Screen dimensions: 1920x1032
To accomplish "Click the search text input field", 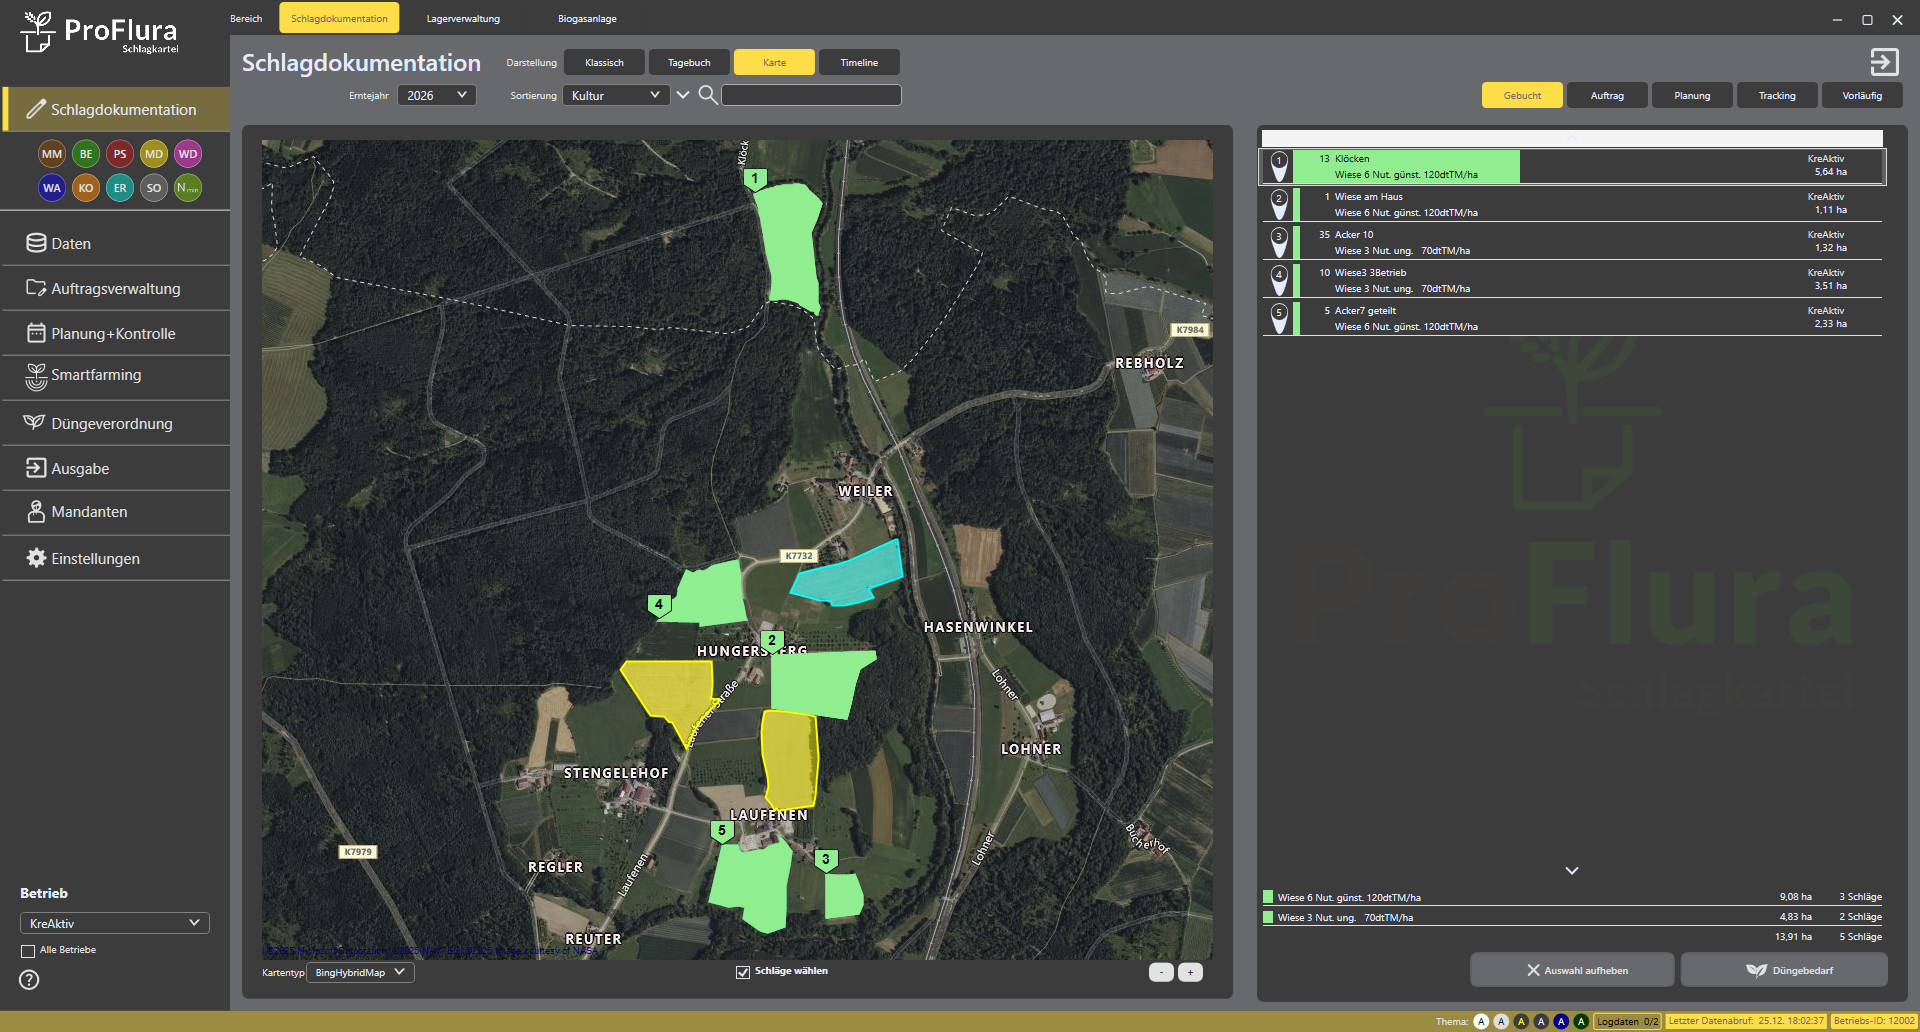I will (x=811, y=95).
